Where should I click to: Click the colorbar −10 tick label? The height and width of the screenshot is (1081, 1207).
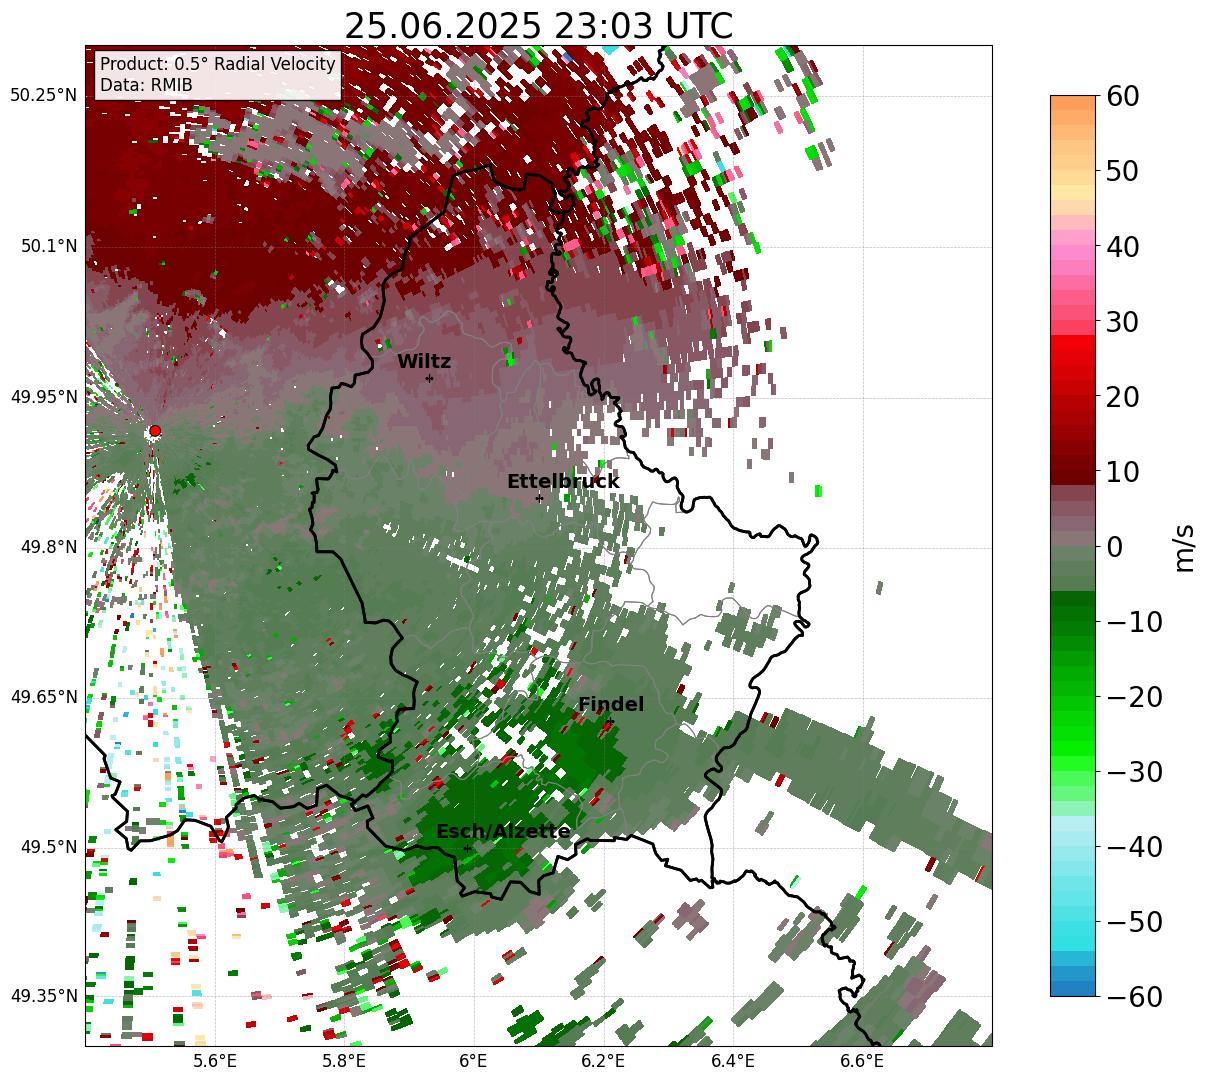[x=1134, y=622]
